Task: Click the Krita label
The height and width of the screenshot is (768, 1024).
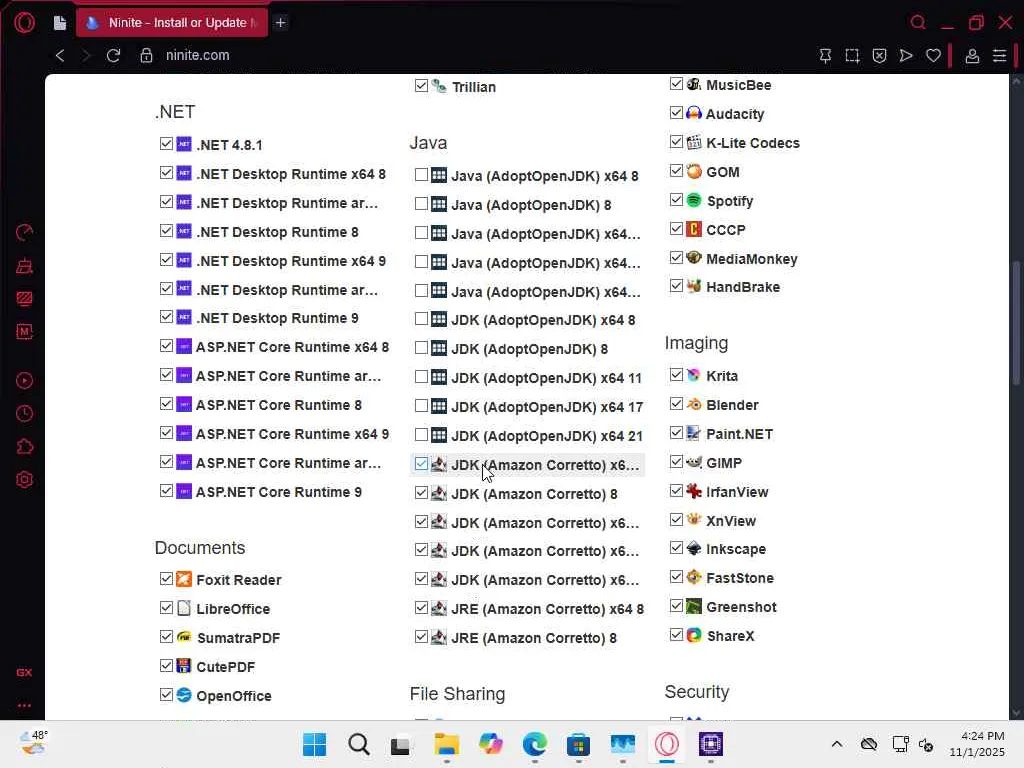Action: pos(722,376)
